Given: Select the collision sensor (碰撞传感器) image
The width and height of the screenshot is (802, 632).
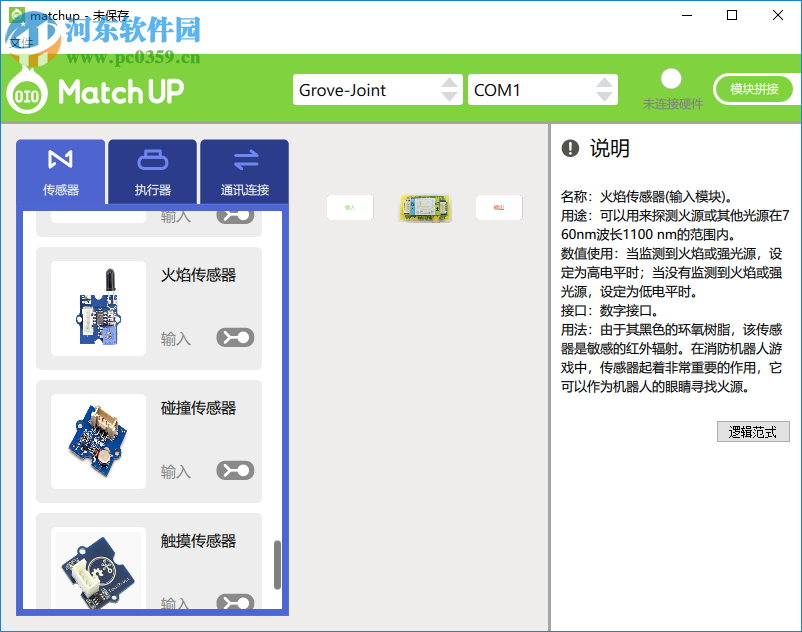Looking at the screenshot, I should click(97, 440).
